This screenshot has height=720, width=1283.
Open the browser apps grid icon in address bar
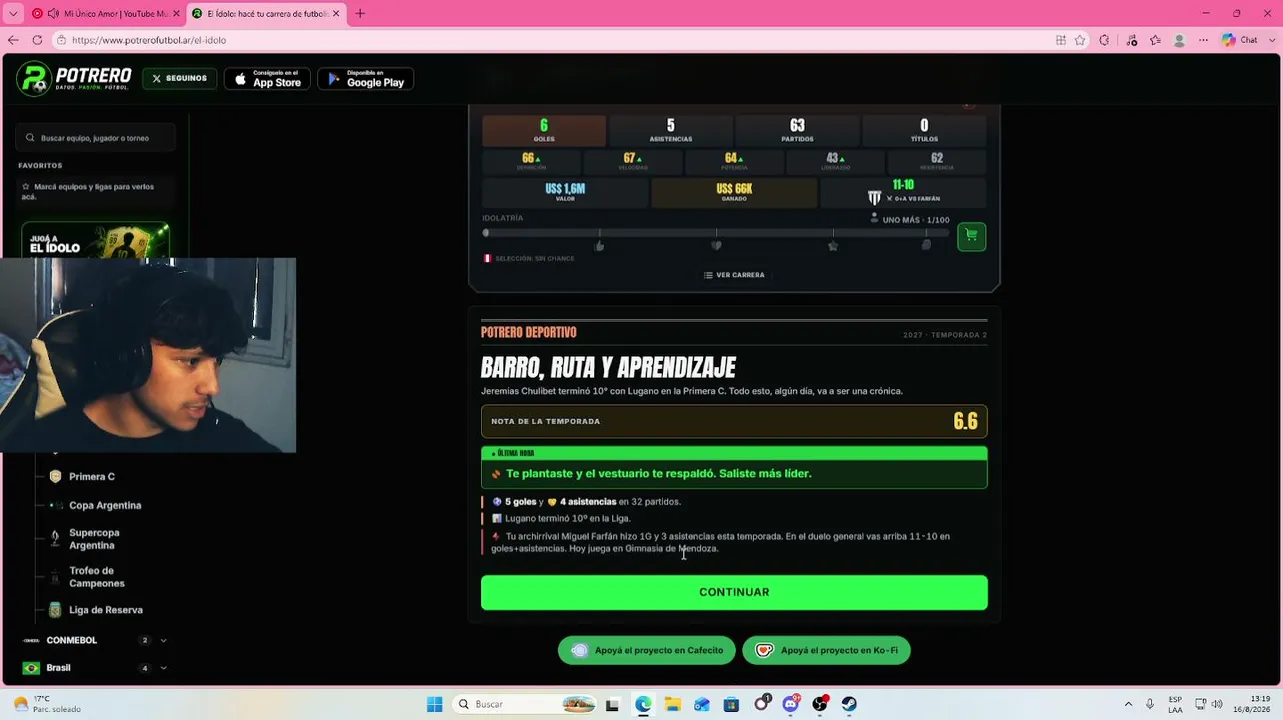click(x=1061, y=40)
